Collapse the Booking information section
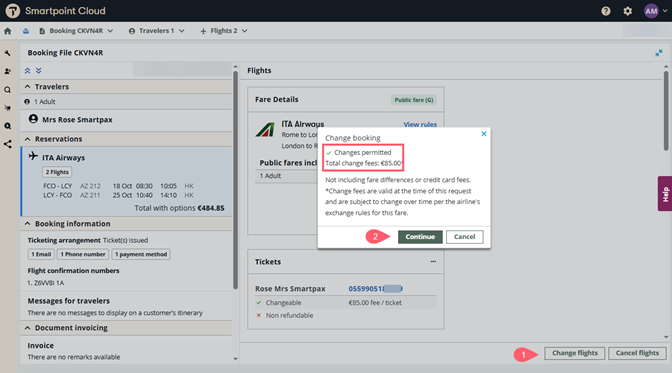 tap(27, 223)
